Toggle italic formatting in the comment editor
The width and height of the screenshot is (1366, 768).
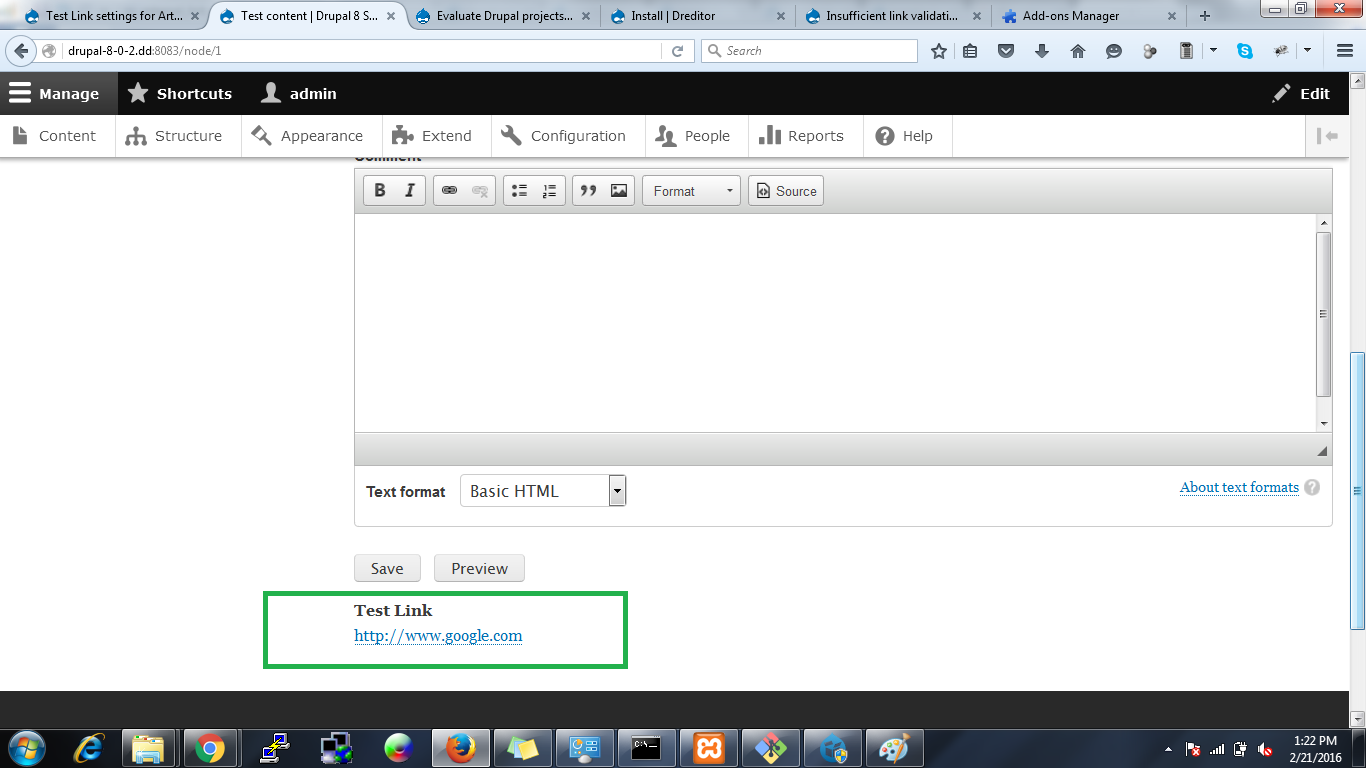point(409,189)
